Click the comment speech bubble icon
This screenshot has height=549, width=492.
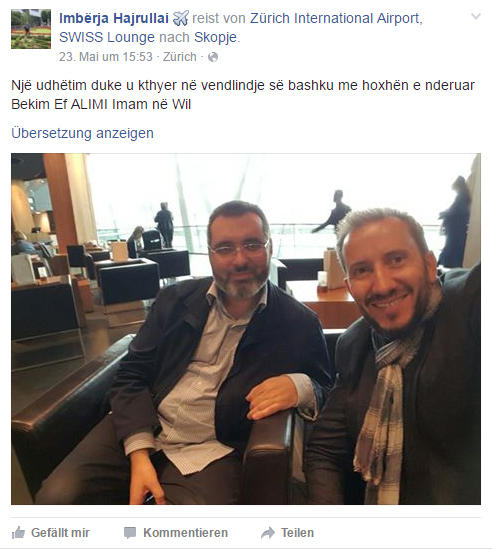click(130, 533)
